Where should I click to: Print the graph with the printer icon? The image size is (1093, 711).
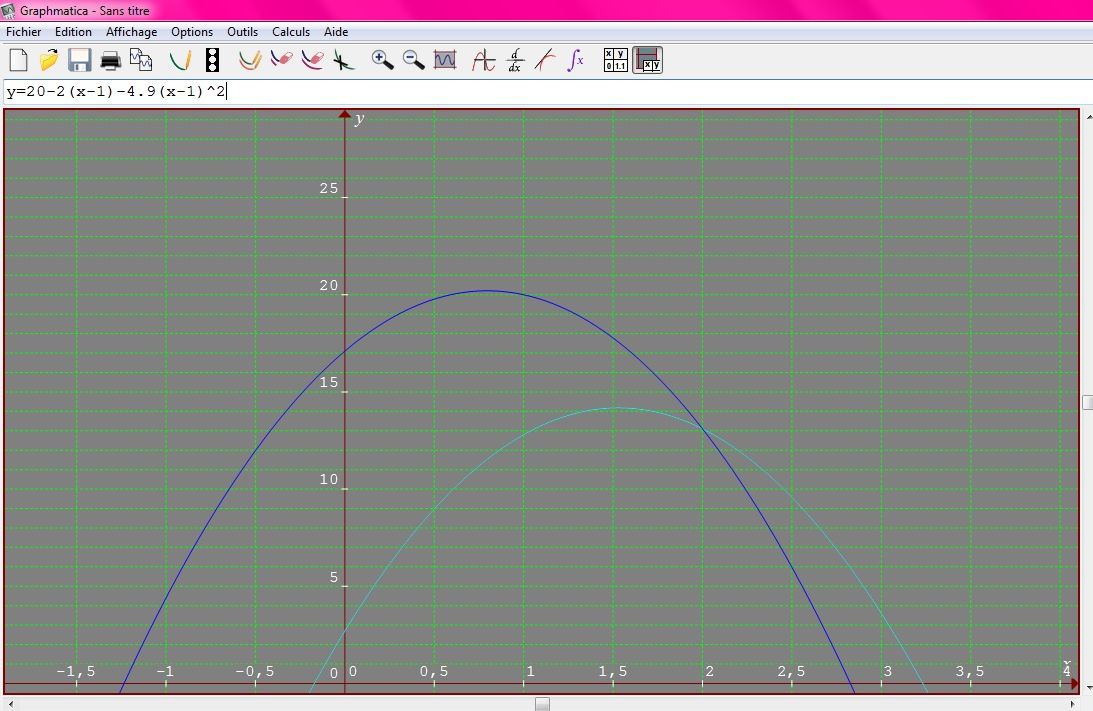point(110,61)
